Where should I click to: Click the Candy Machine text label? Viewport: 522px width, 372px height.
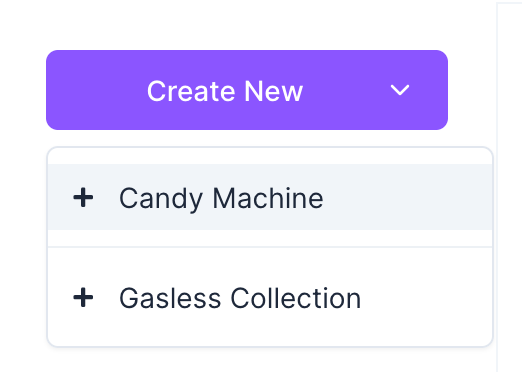(x=221, y=199)
